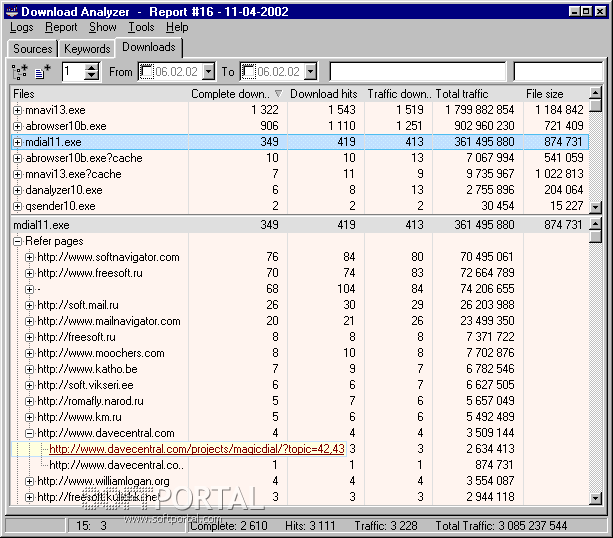Enable the To date checkbox
The width and height of the screenshot is (613, 538).
click(x=248, y=72)
